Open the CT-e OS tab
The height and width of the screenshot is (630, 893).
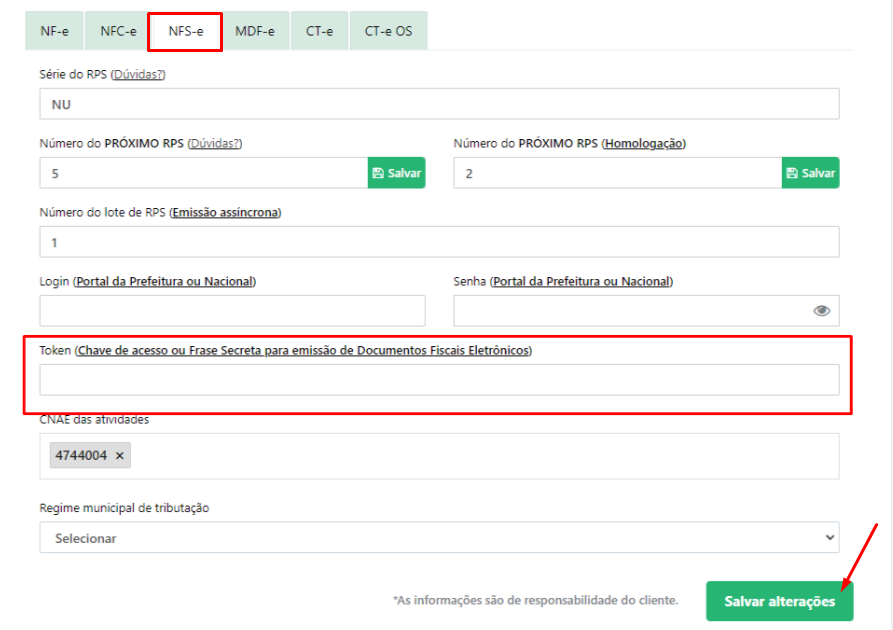click(388, 31)
